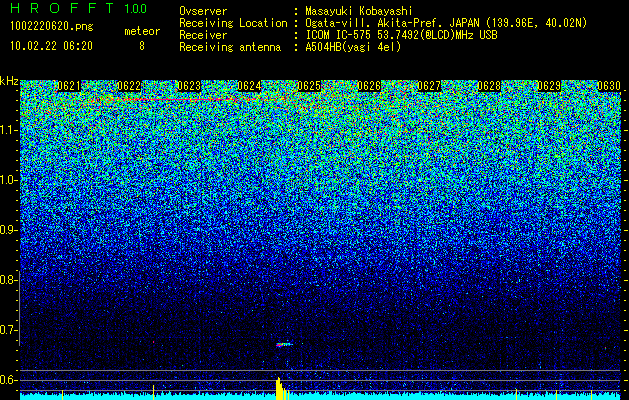
Task: Click the 1.1 kHz axis label
Action: point(8,130)
